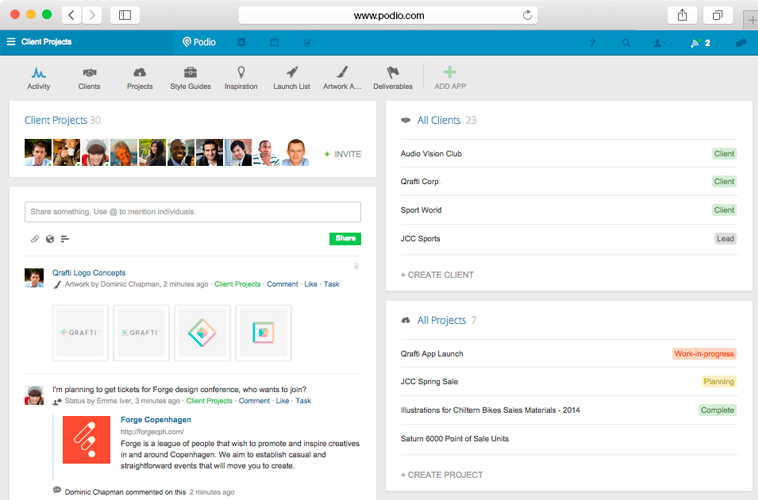
Task: Open the Client Projects workspace menu
Action: click(x=40, y=42)
